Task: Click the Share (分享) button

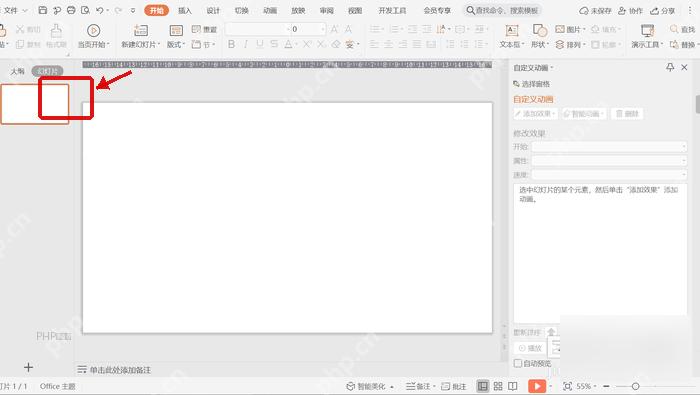Action: pos(663,10)
